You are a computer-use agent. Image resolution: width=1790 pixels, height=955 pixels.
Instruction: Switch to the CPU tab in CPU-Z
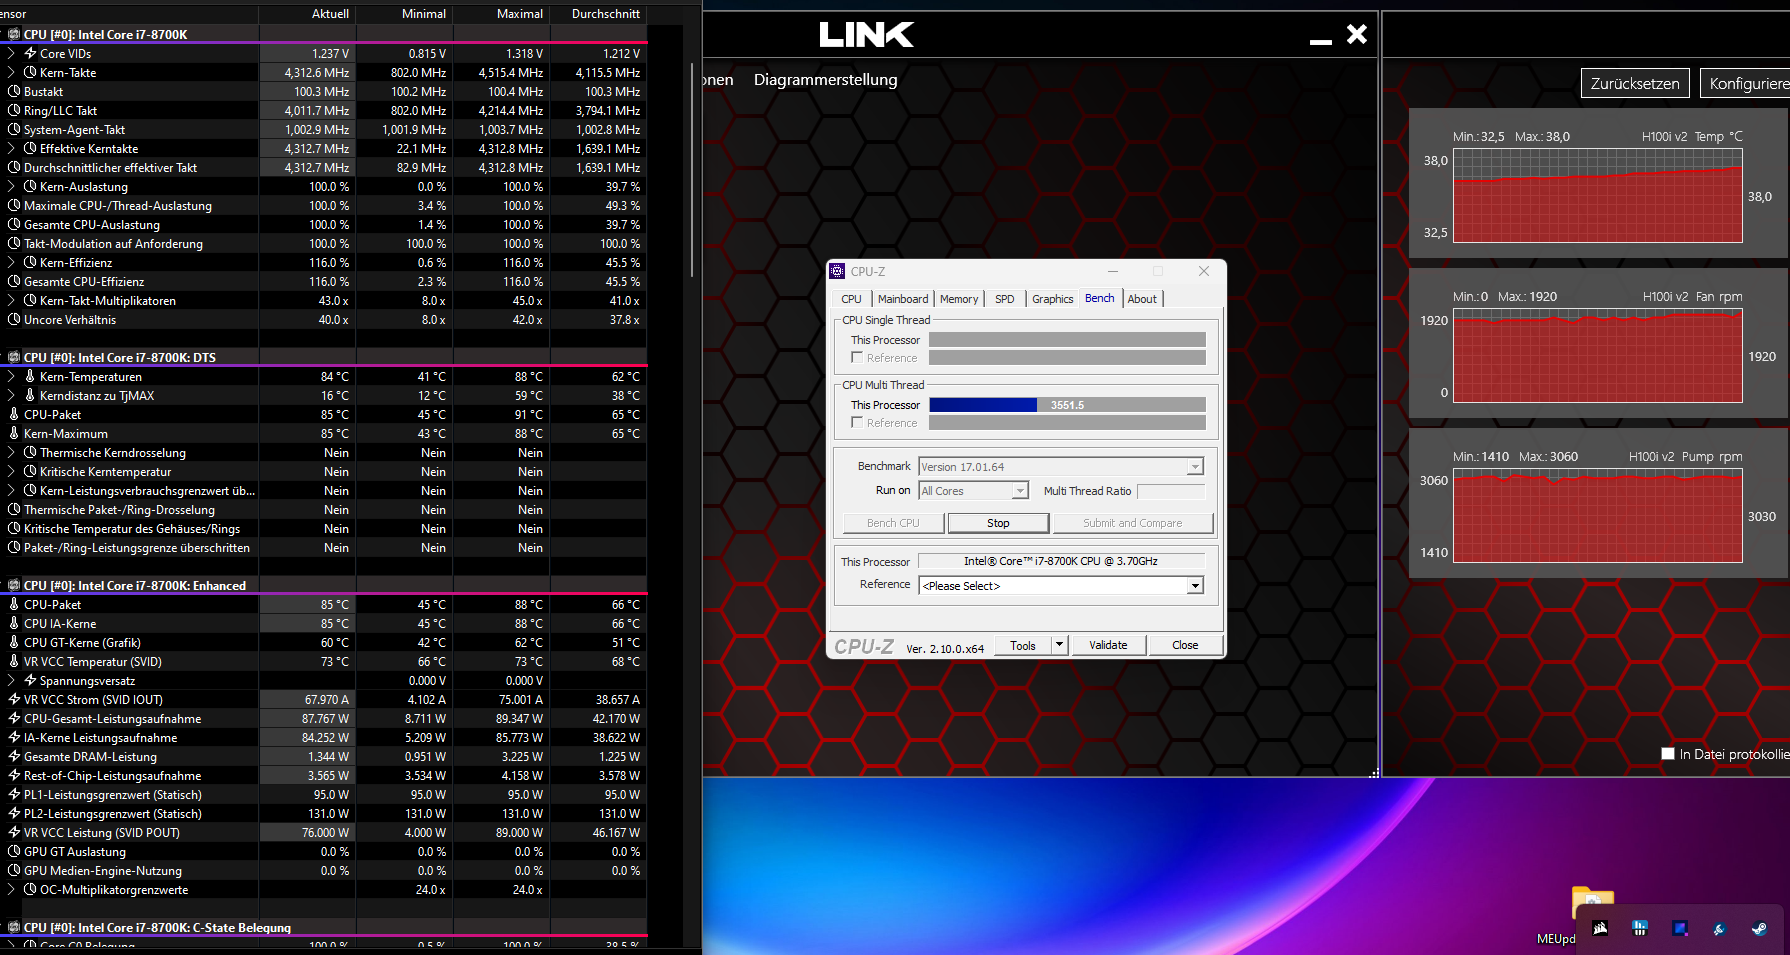click(x=851, y=299)
